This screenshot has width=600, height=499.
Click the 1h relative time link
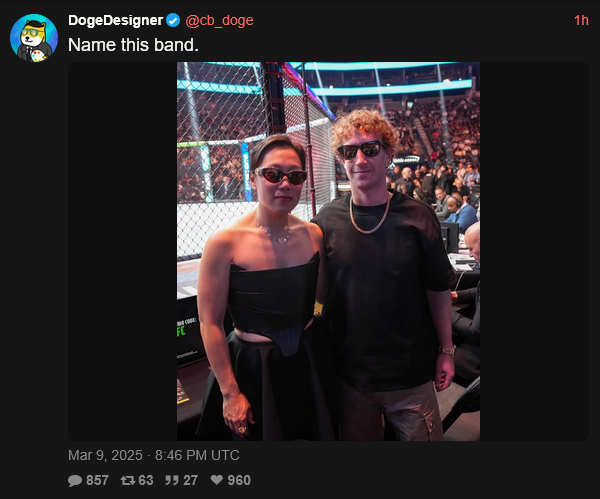pos(581,20)
